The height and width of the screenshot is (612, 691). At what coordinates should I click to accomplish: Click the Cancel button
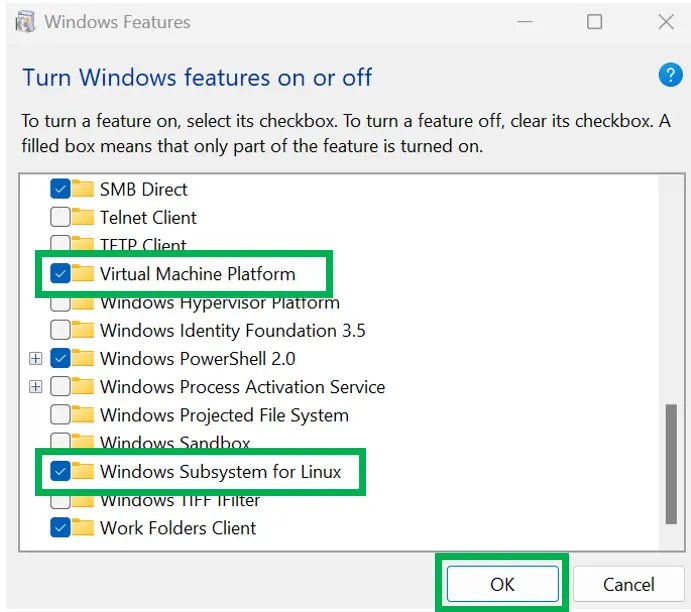pyautogui.click(x=628, y=584)
